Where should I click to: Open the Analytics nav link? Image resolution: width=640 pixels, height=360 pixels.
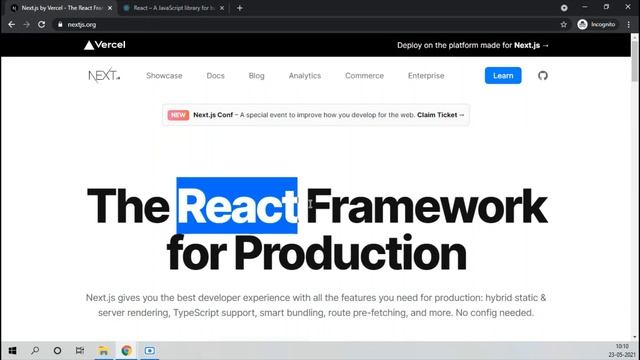pos(305,76)
